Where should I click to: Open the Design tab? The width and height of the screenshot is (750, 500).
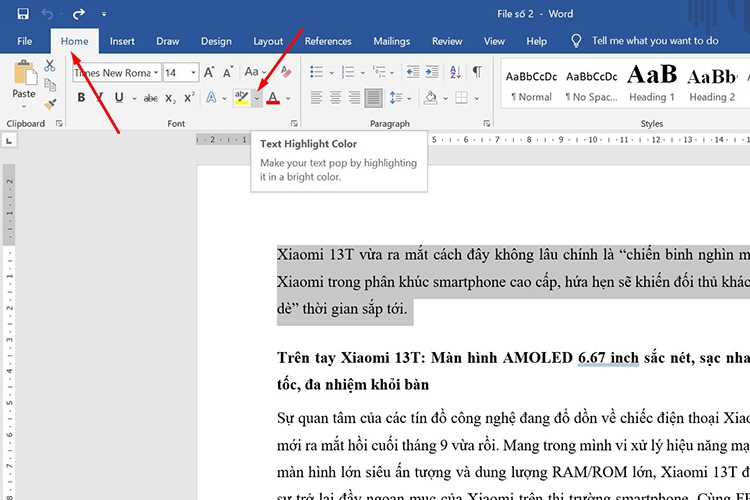pos(216,41)
